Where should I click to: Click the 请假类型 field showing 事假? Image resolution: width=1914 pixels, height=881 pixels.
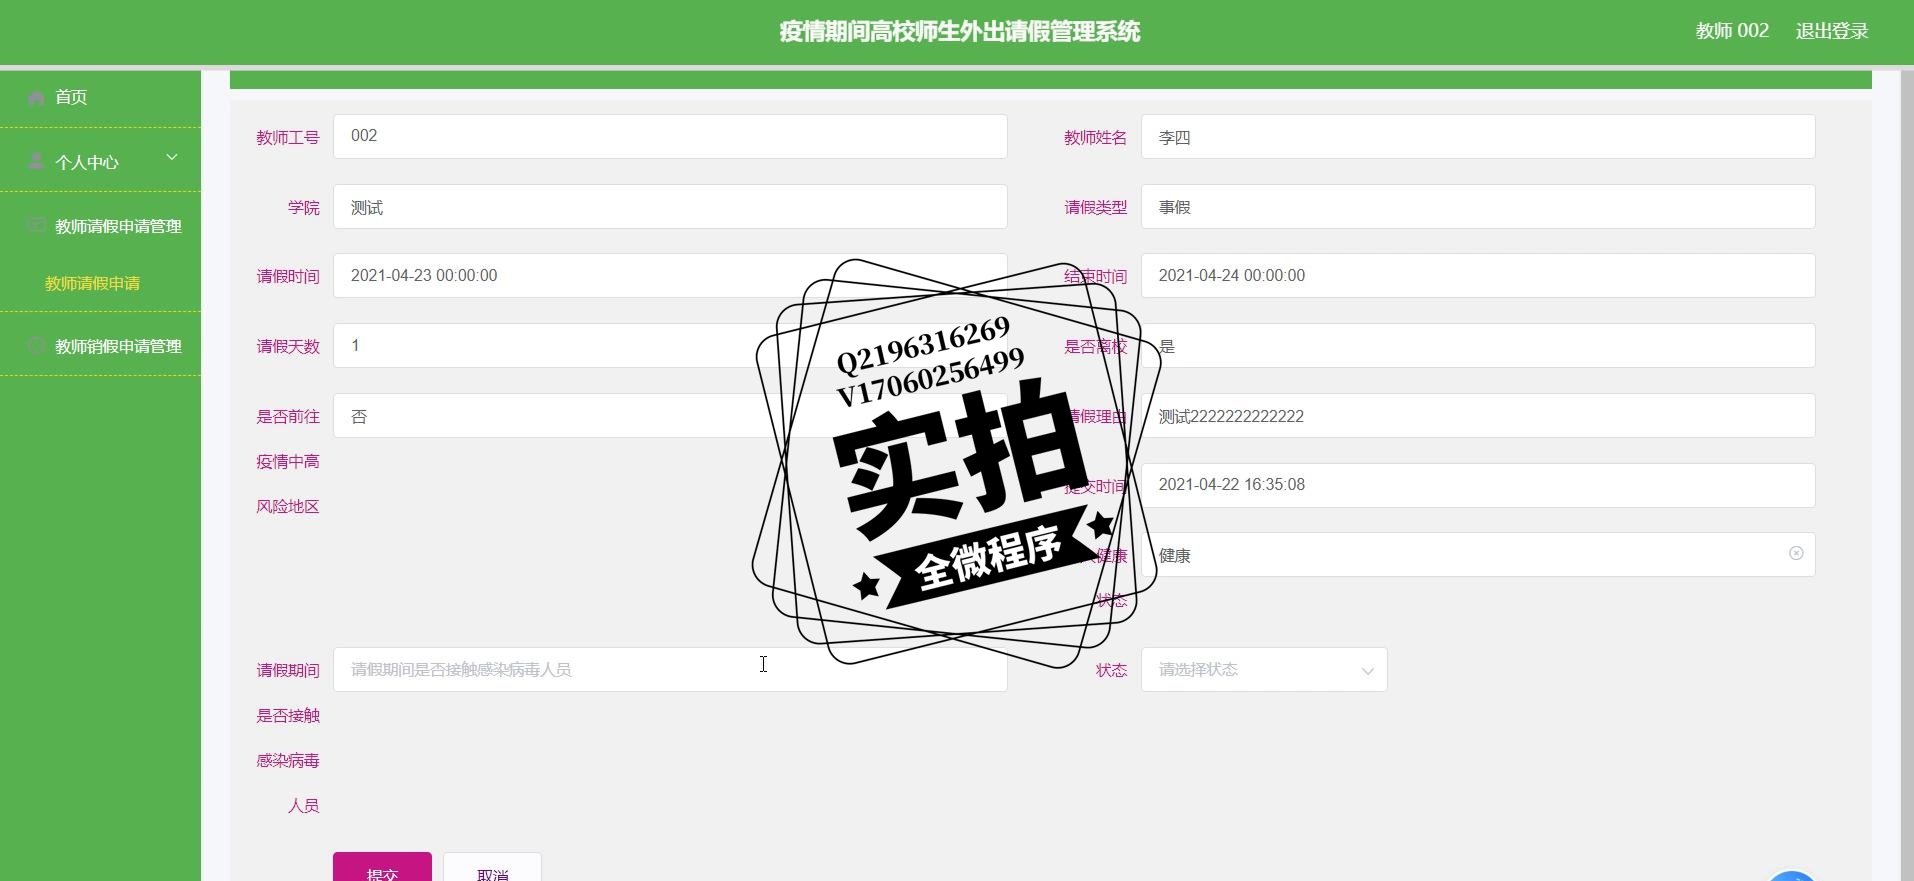1478,206
